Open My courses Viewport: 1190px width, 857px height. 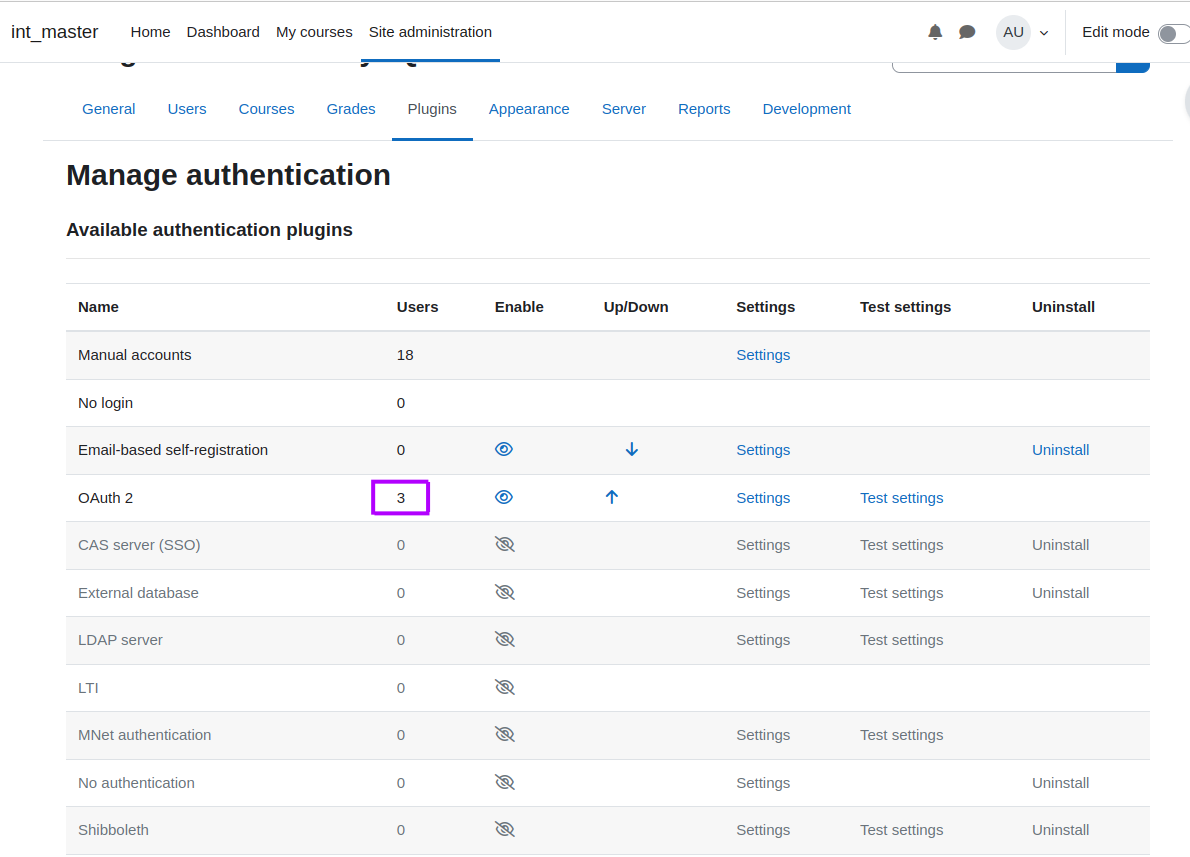click(x=314, y=32)
